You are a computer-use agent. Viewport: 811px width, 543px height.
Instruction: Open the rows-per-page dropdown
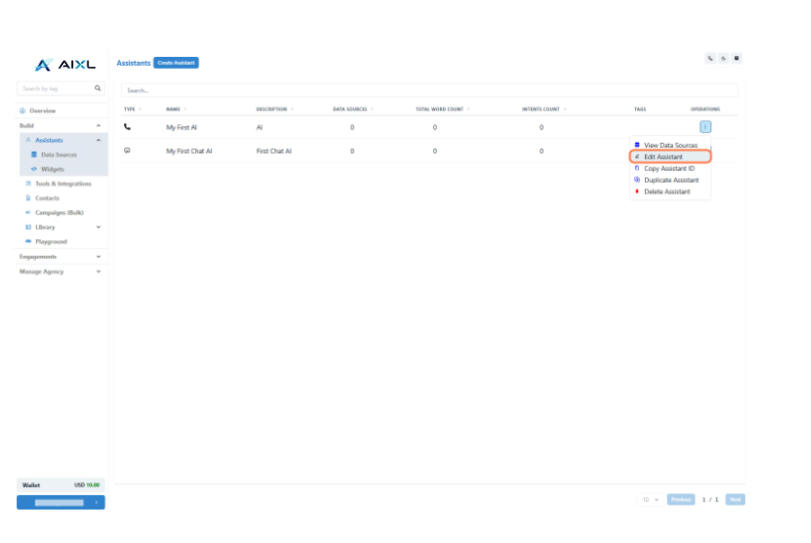650,499
